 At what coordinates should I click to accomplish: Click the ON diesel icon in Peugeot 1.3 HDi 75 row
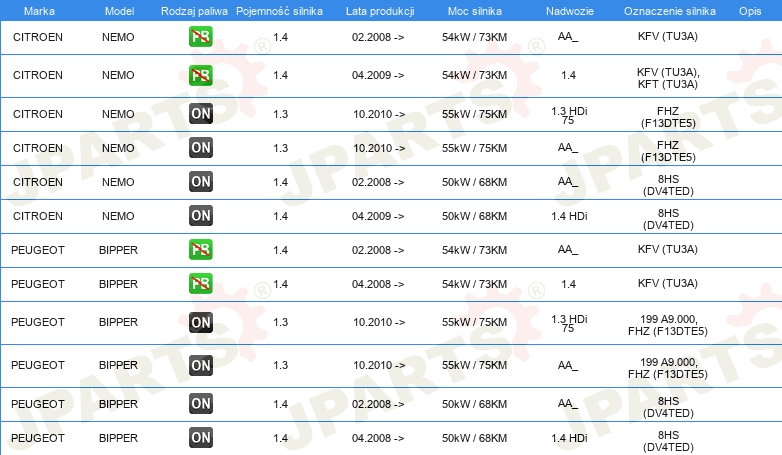(x=200, y=322)
